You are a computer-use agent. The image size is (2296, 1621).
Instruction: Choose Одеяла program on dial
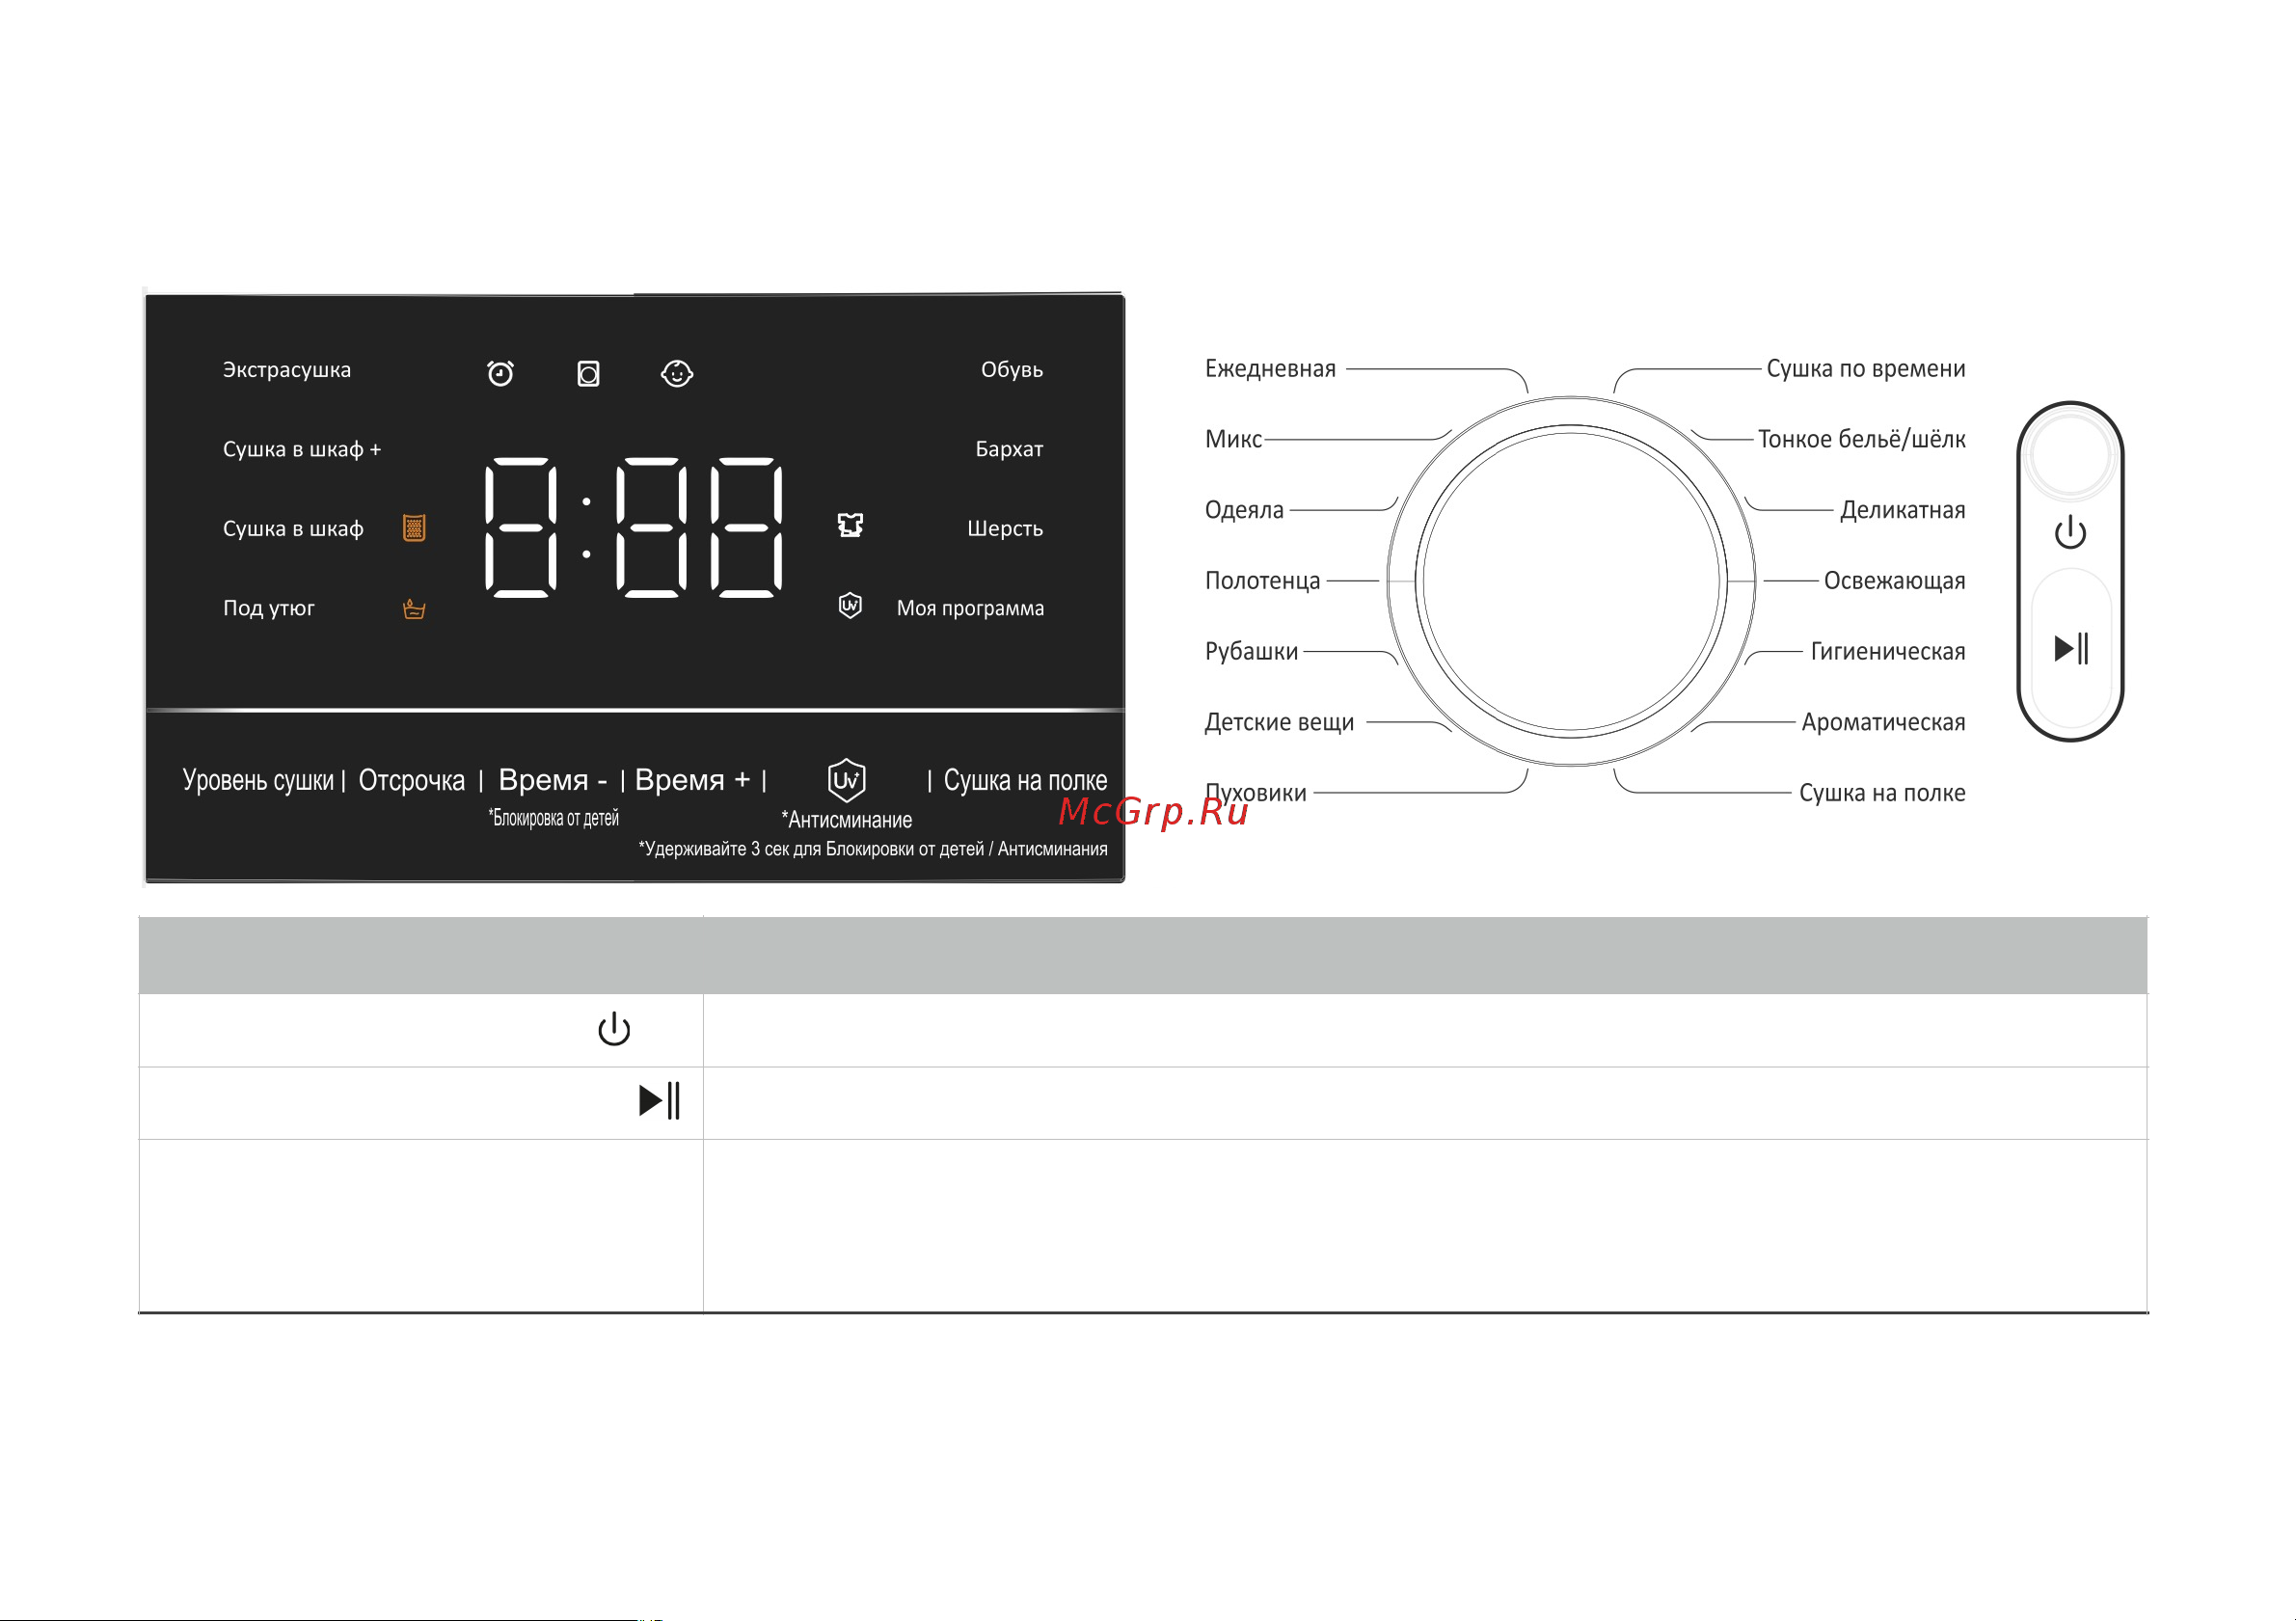pyautogui.click(x=1244, y=510)
